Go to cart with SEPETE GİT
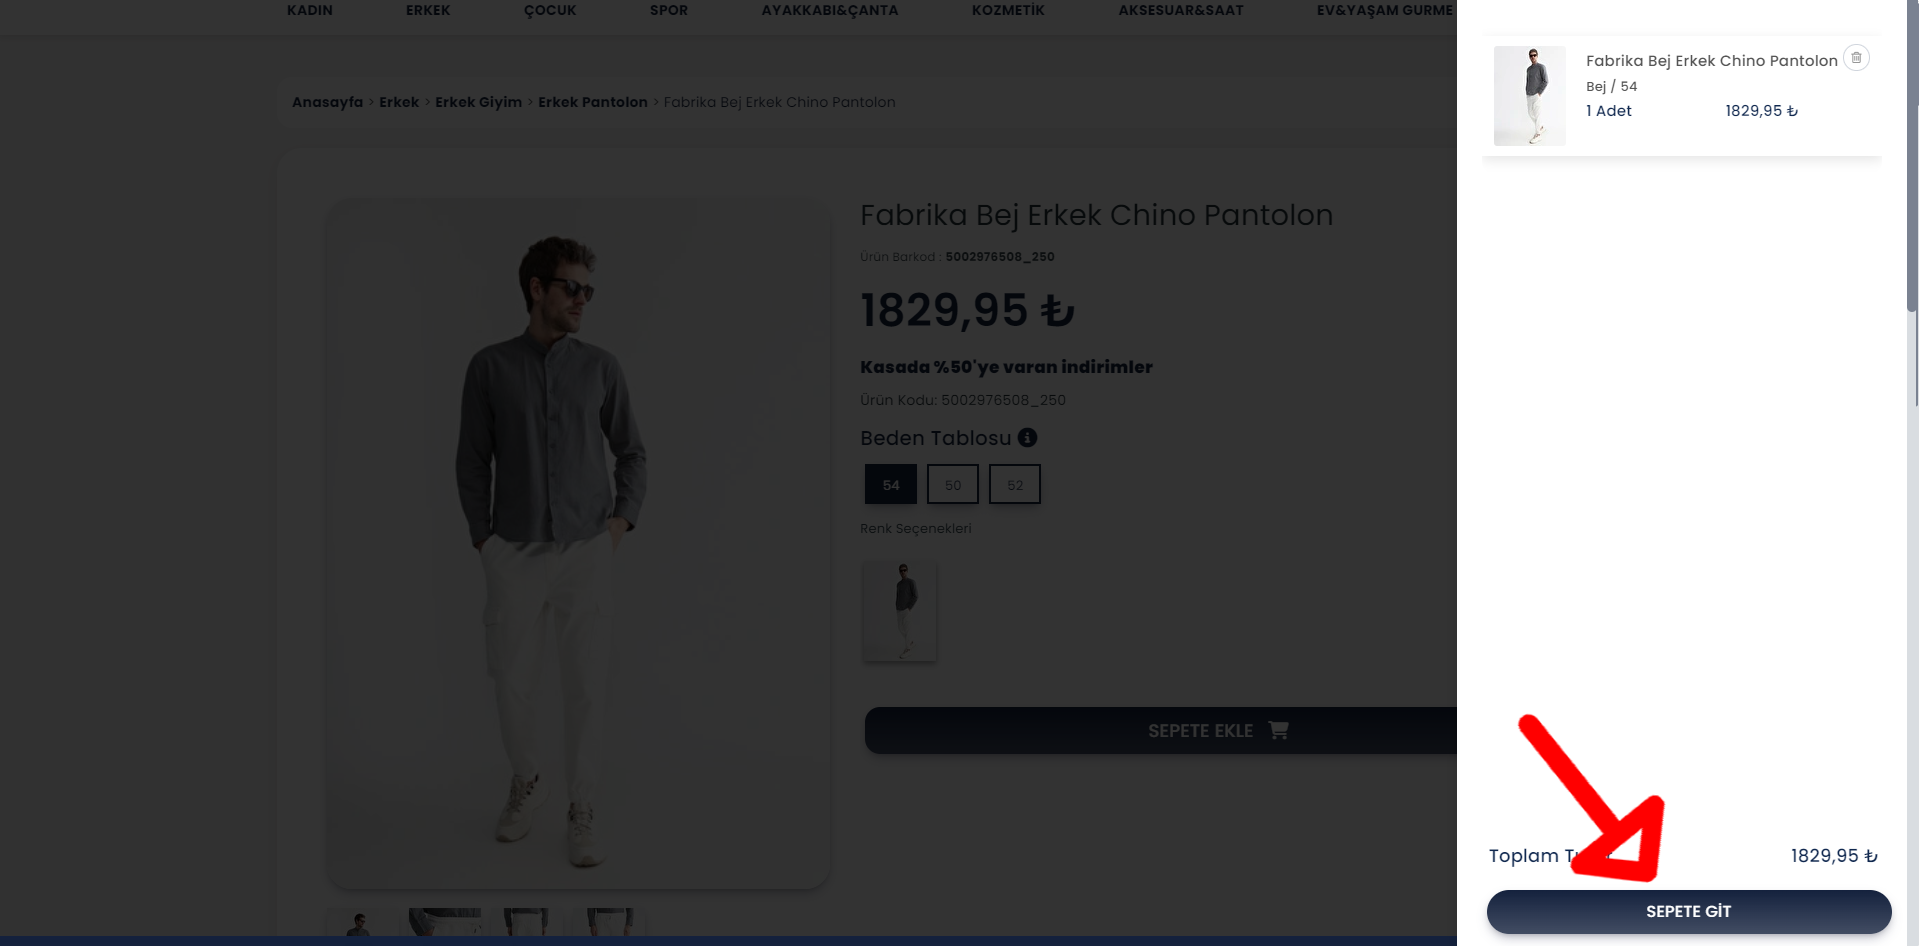The width and height of the screenshot is (1919, 946). click(x=1688, y=912)
